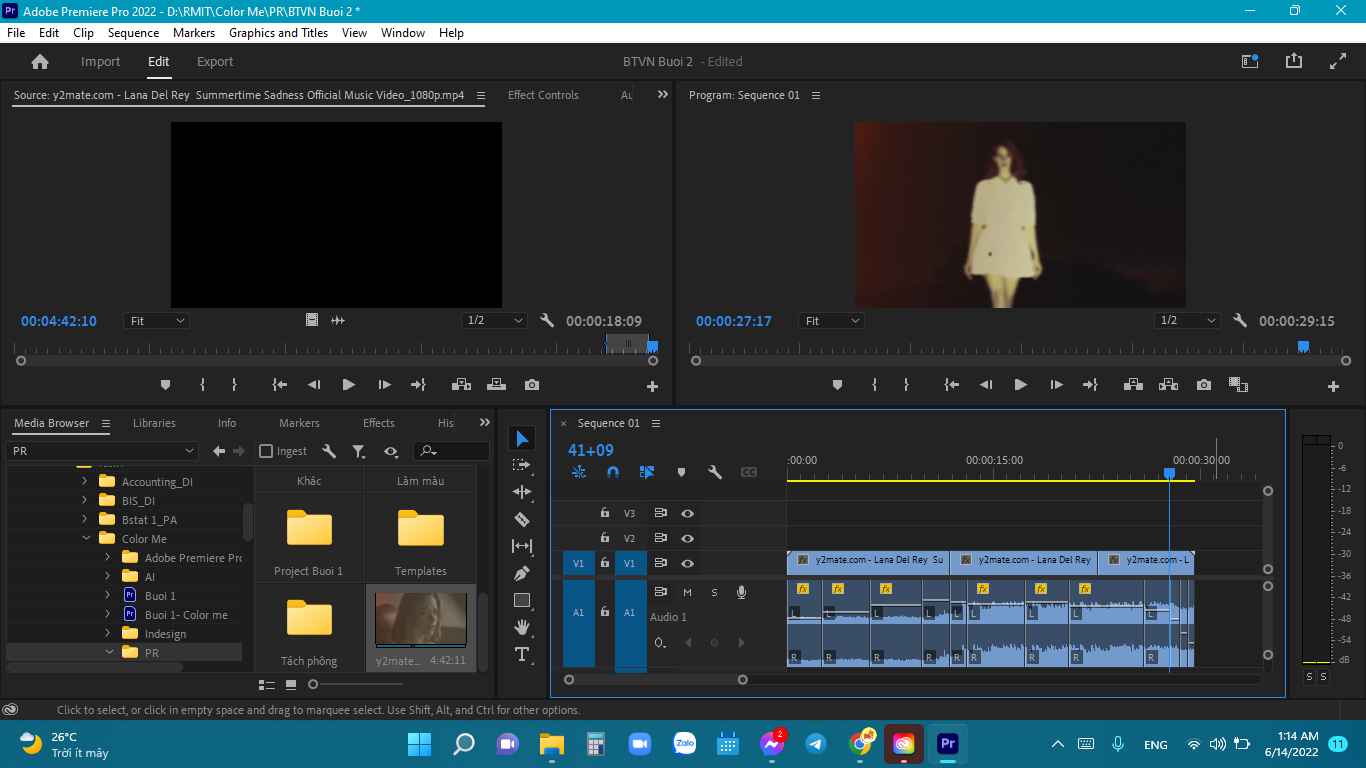Show hidden panel tabs overflow in project panel
The height and width of the screenshot is (768, 1366).
coord(485,423)
